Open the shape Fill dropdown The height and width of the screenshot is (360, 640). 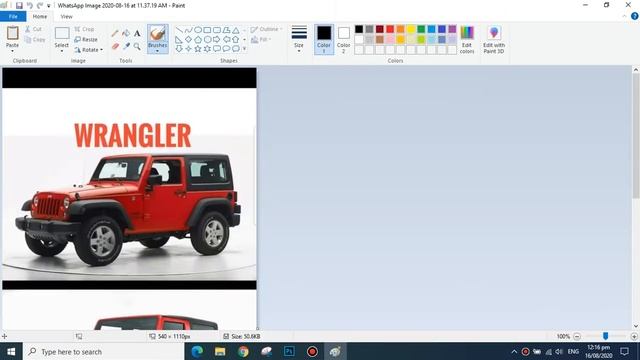click(x=261, y=40)
